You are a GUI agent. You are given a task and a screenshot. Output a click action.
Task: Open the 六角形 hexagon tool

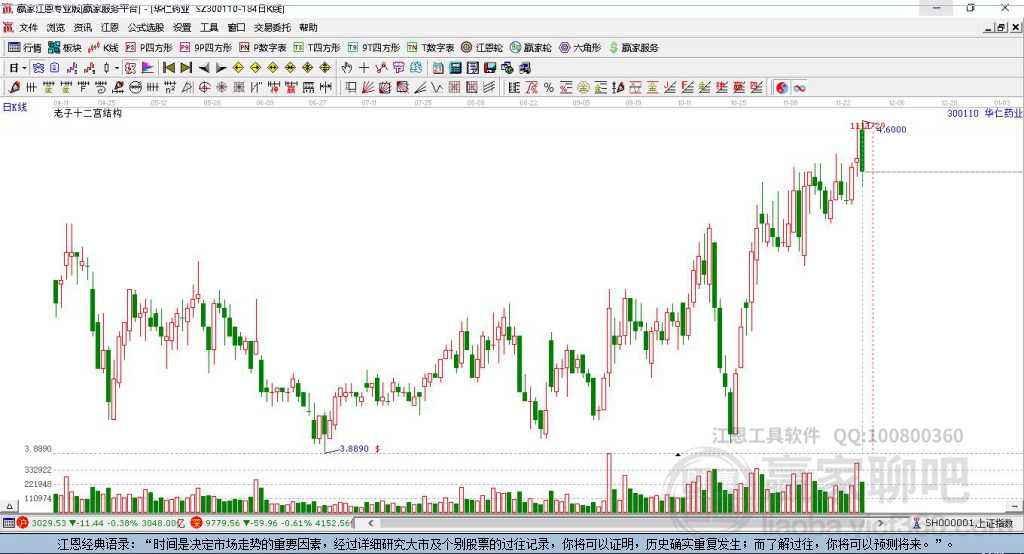click(580, 48)
